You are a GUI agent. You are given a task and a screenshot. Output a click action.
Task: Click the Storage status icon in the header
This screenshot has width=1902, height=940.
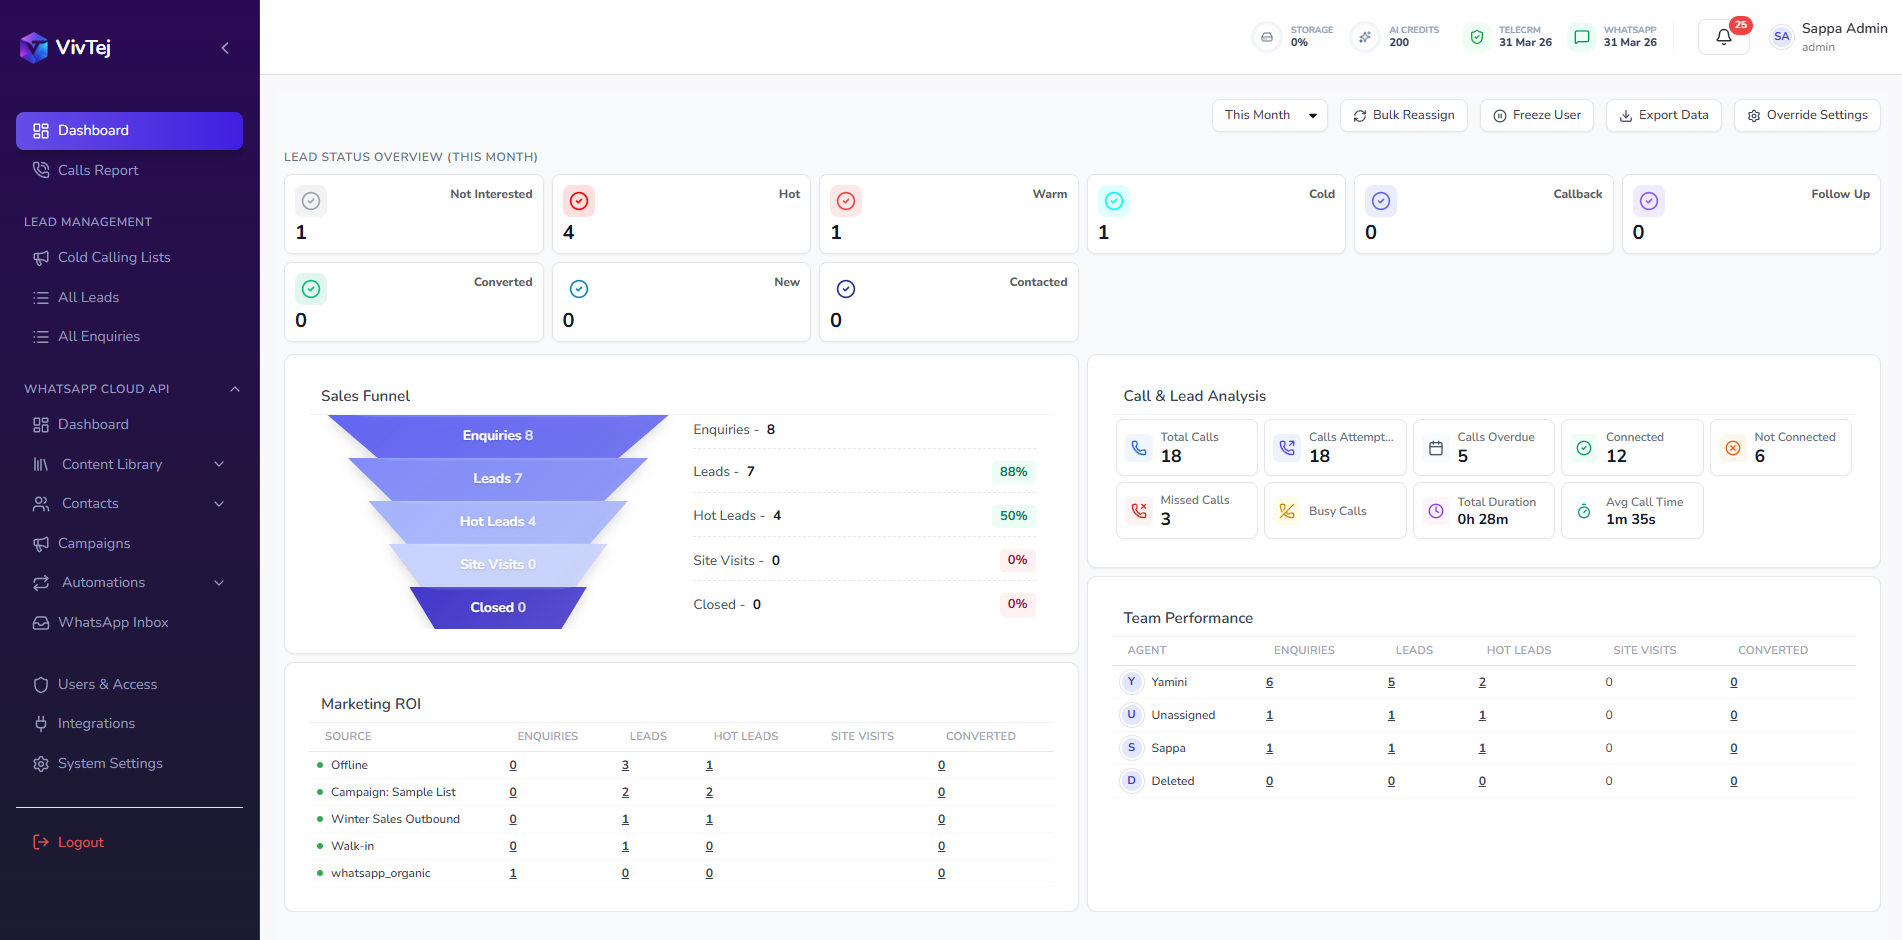coord(1266,36)
